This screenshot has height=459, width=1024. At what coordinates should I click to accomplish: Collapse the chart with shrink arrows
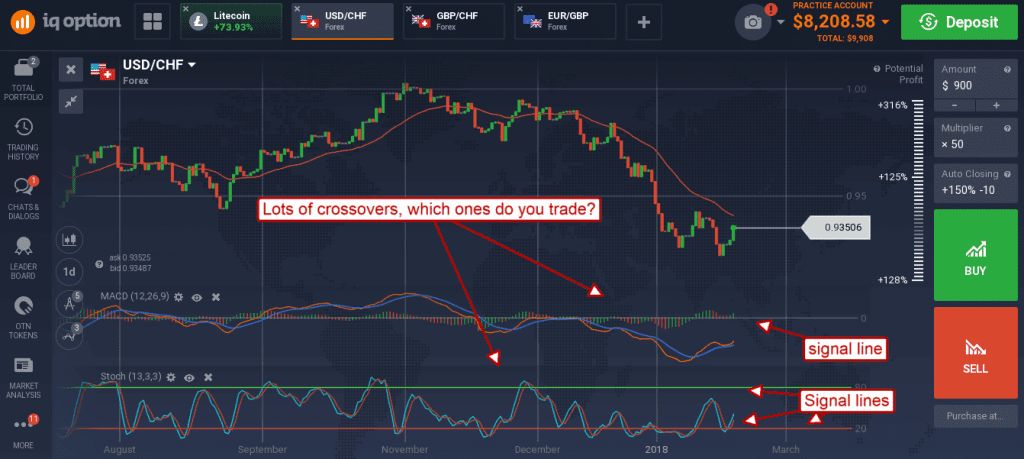71,101
